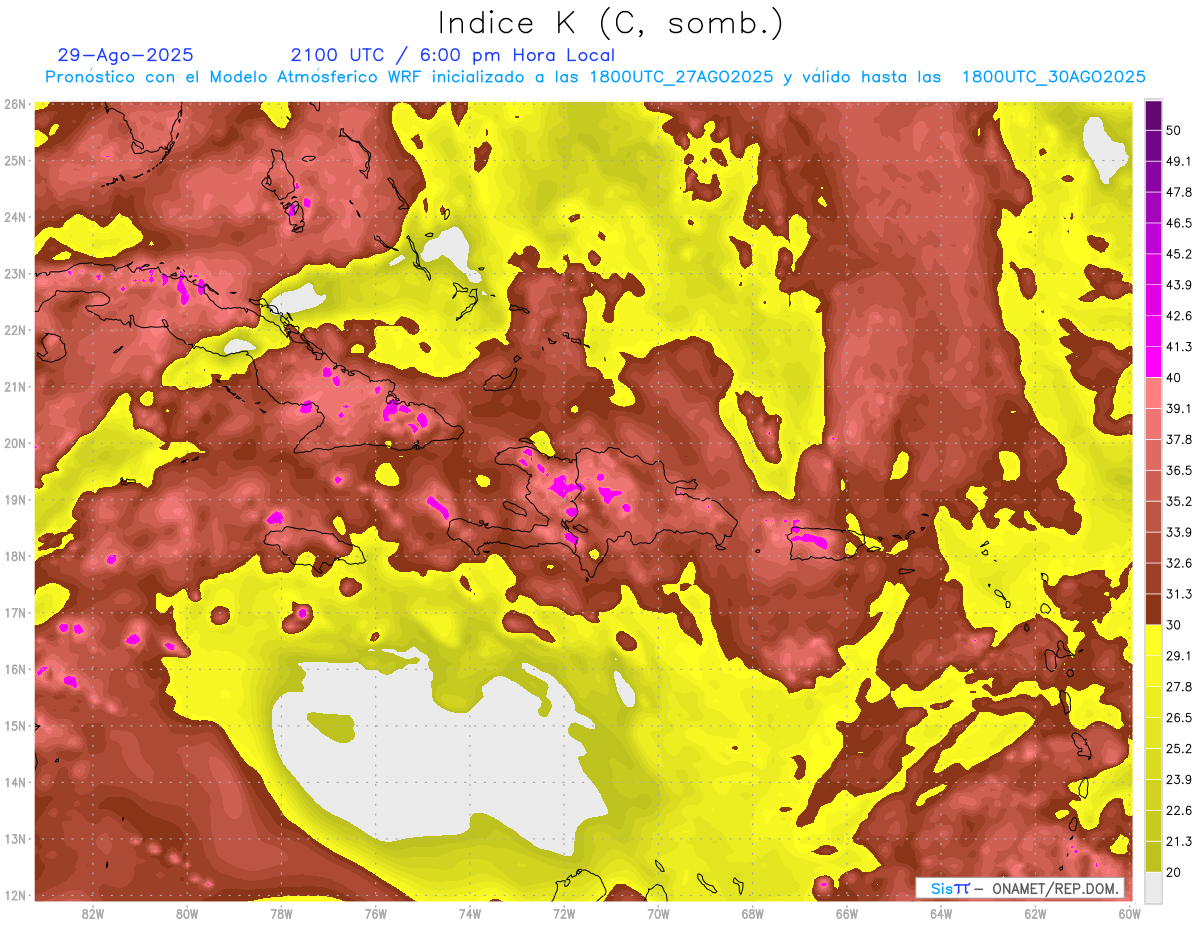Pick the grey color bar segment below 20
Screen dimensions: 1200x927
1153,887
